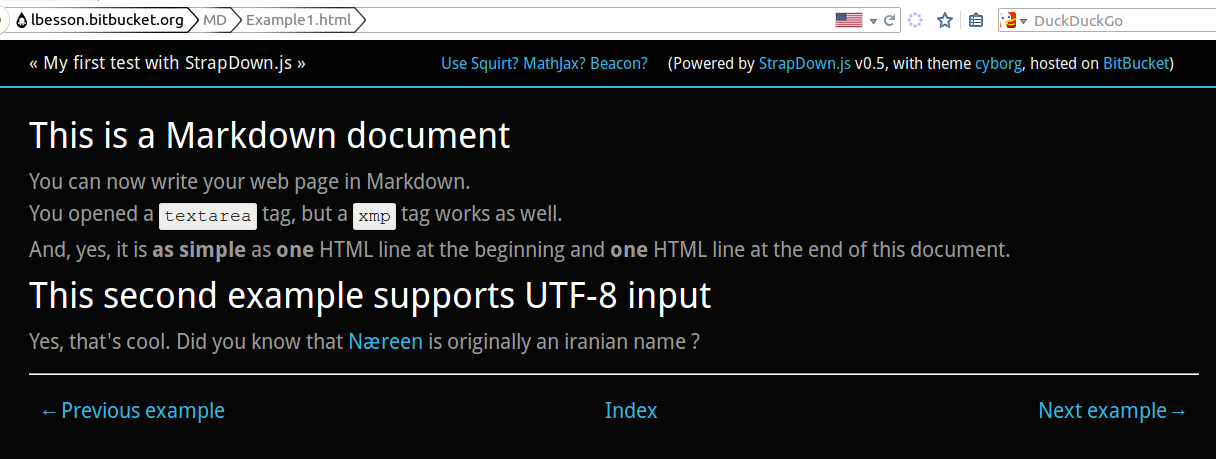Click the site identity icon in URL bar

(21, 20)
